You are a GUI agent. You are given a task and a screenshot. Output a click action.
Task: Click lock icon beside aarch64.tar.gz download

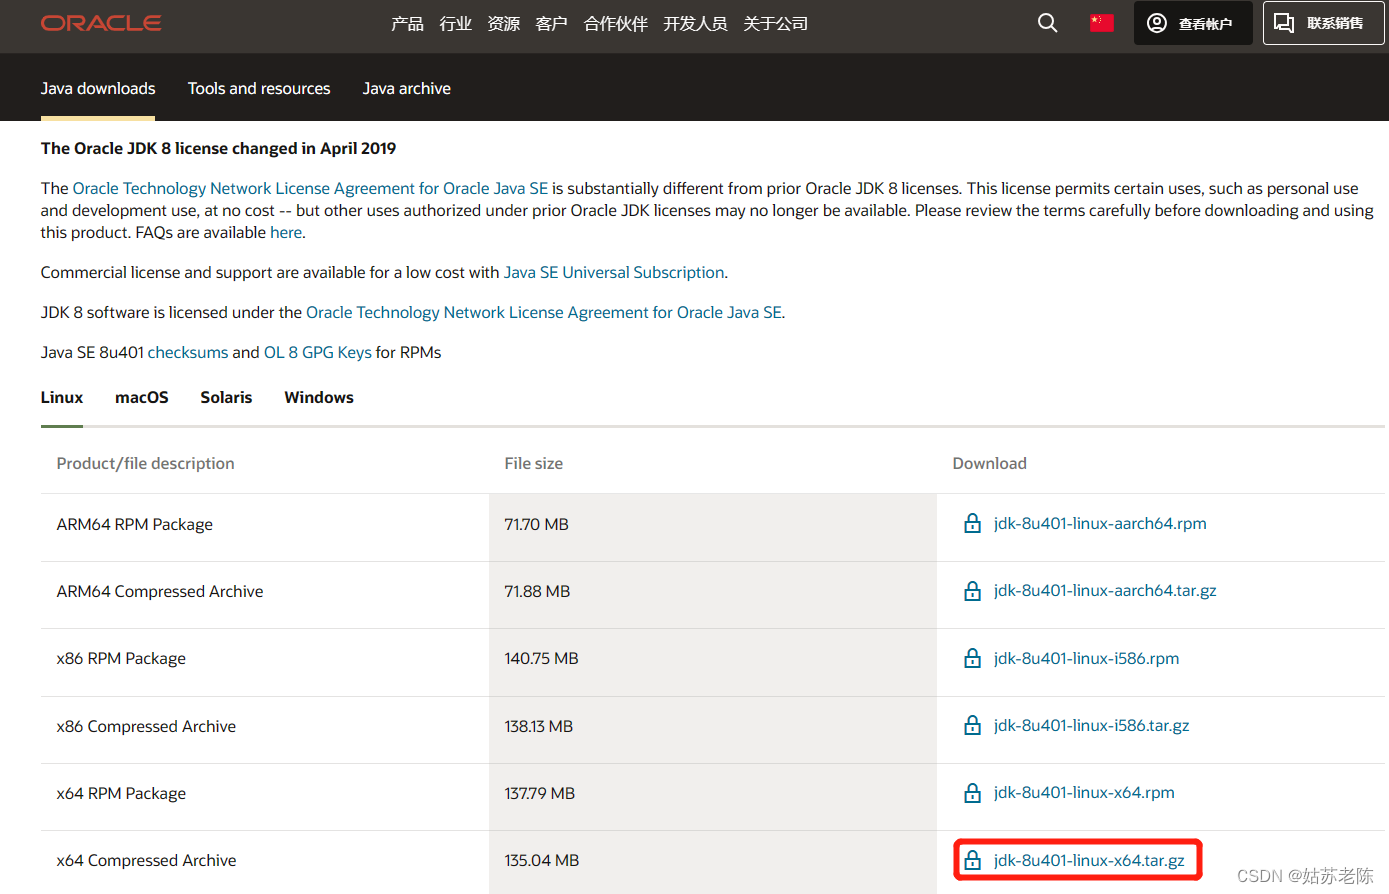coord(972,590)
